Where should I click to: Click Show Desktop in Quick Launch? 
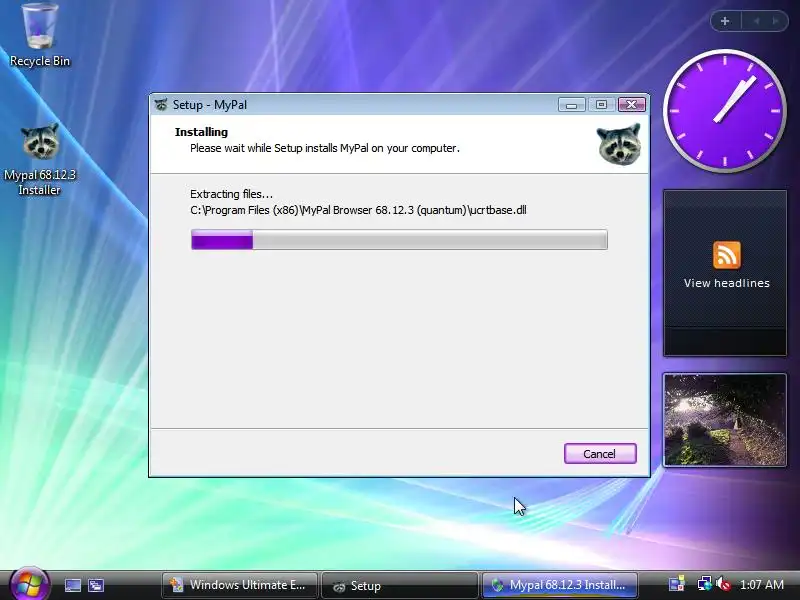click(72, 585)
